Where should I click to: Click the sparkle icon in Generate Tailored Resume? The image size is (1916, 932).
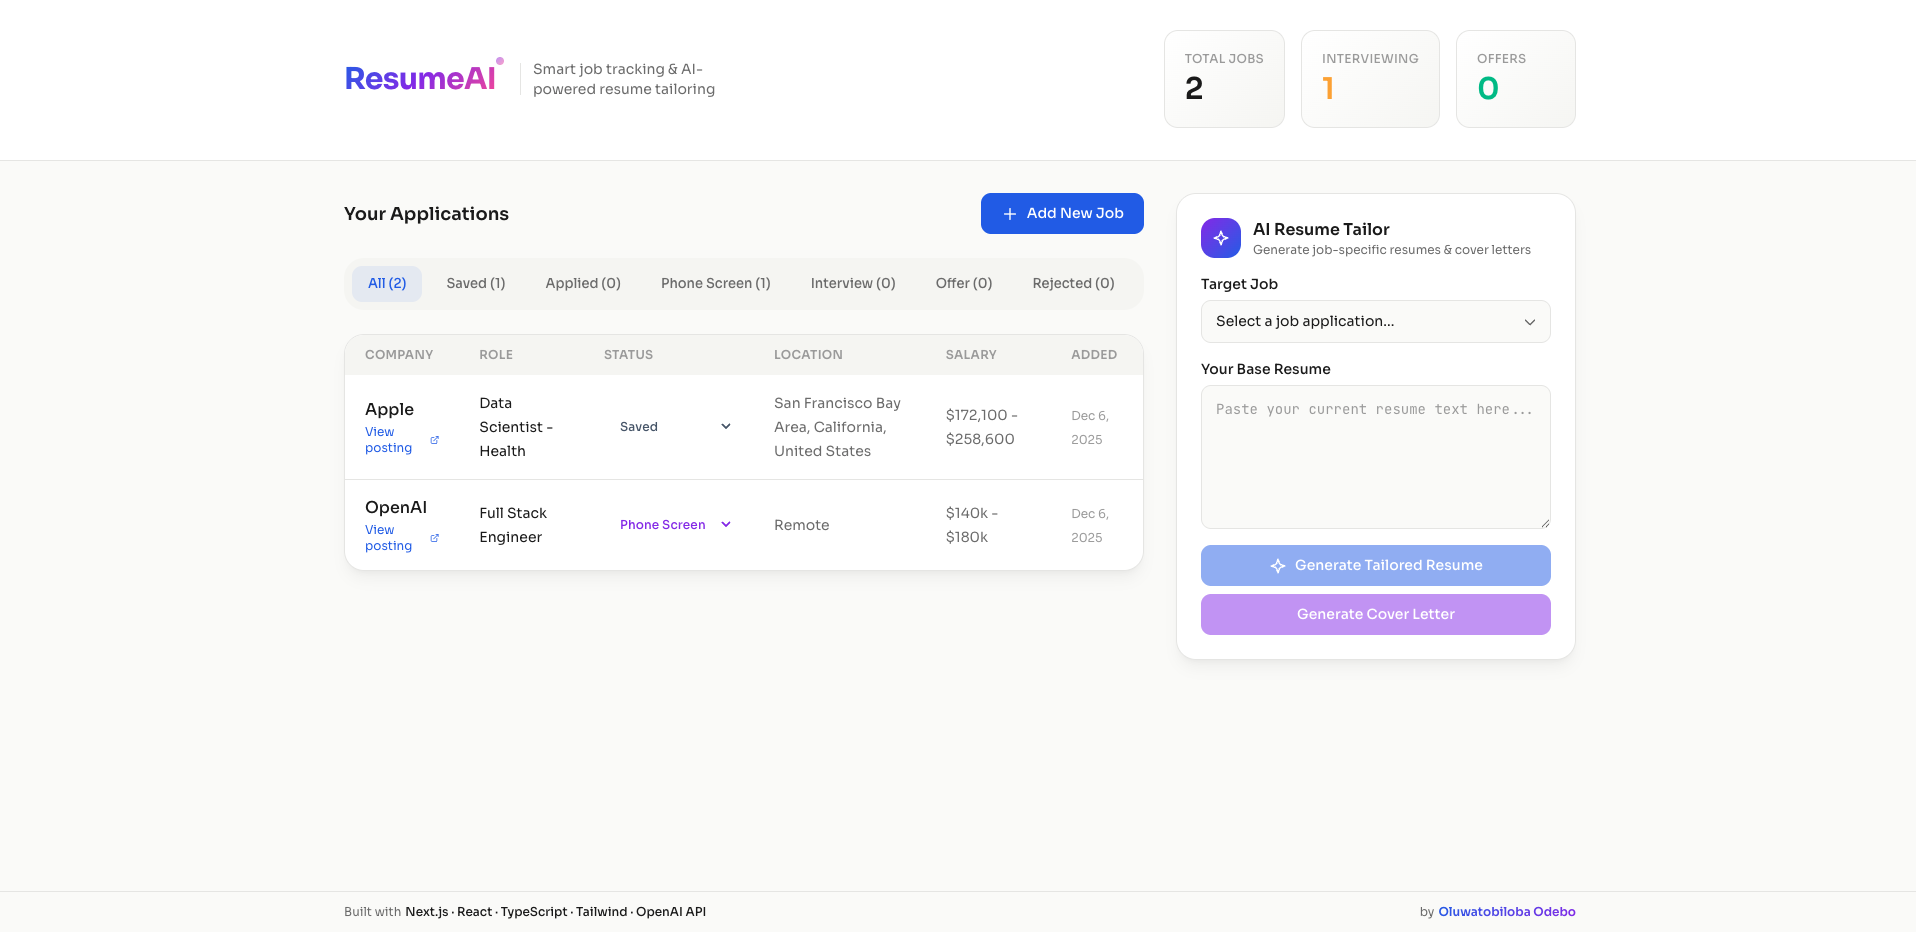pyautogui.click(x=1278, y=565)
